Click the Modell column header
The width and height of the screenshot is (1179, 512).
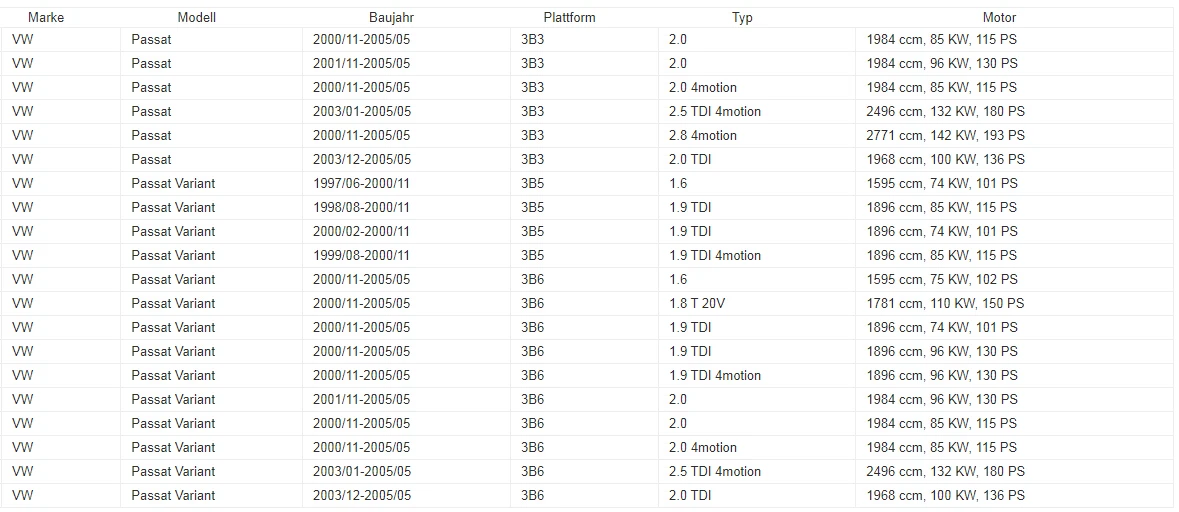point(197,17)
